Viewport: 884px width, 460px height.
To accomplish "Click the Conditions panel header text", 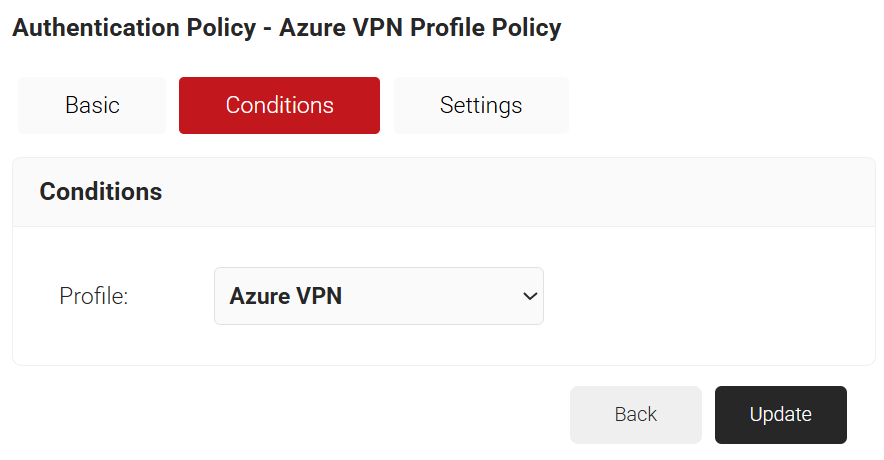I will 101,191.
